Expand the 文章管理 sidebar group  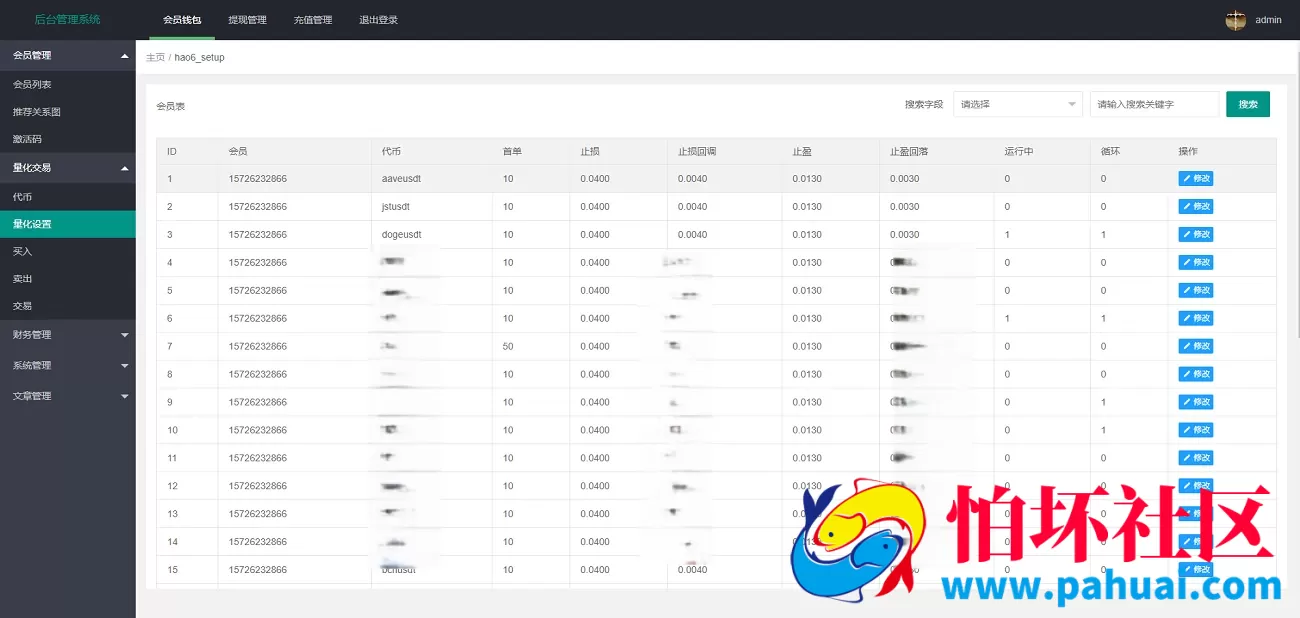click(67, 396)
